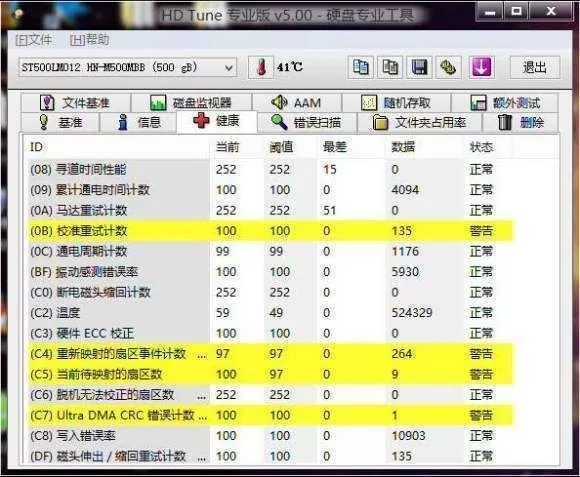Select the (0B) 校准重试计数 highlighted row
Viewport: 580px width, 477px height.
pyautogui.click(x=271, y=231)
